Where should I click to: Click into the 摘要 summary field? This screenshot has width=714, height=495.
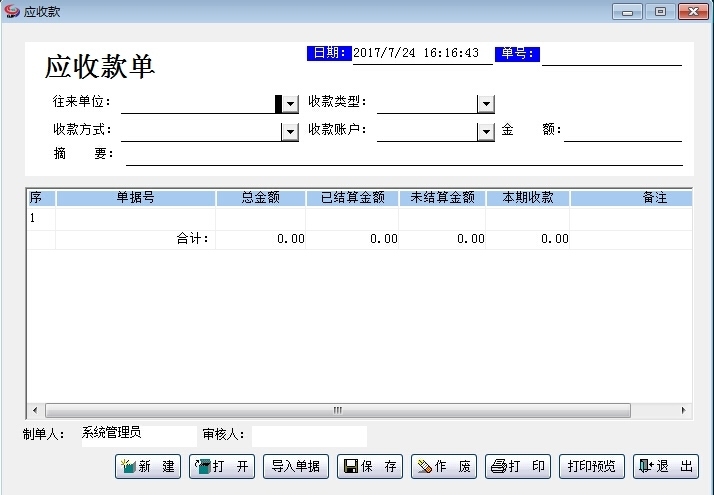click(x=404, y=155)
